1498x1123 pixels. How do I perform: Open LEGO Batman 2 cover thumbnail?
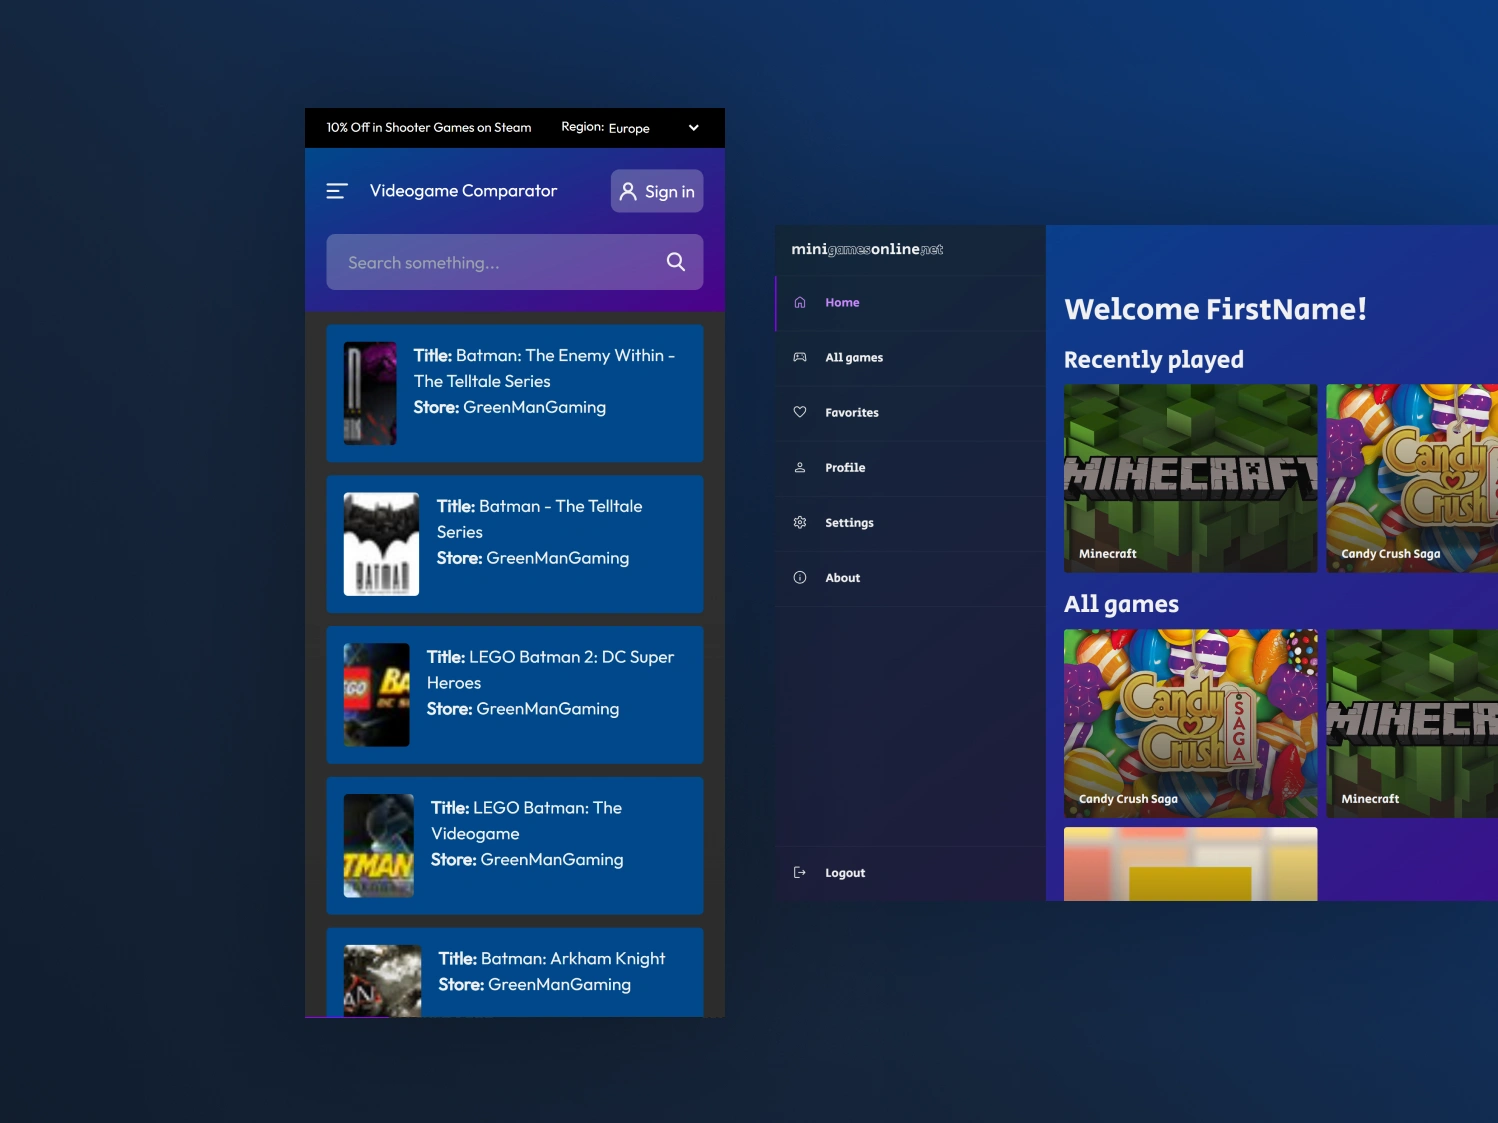[377, 695]
